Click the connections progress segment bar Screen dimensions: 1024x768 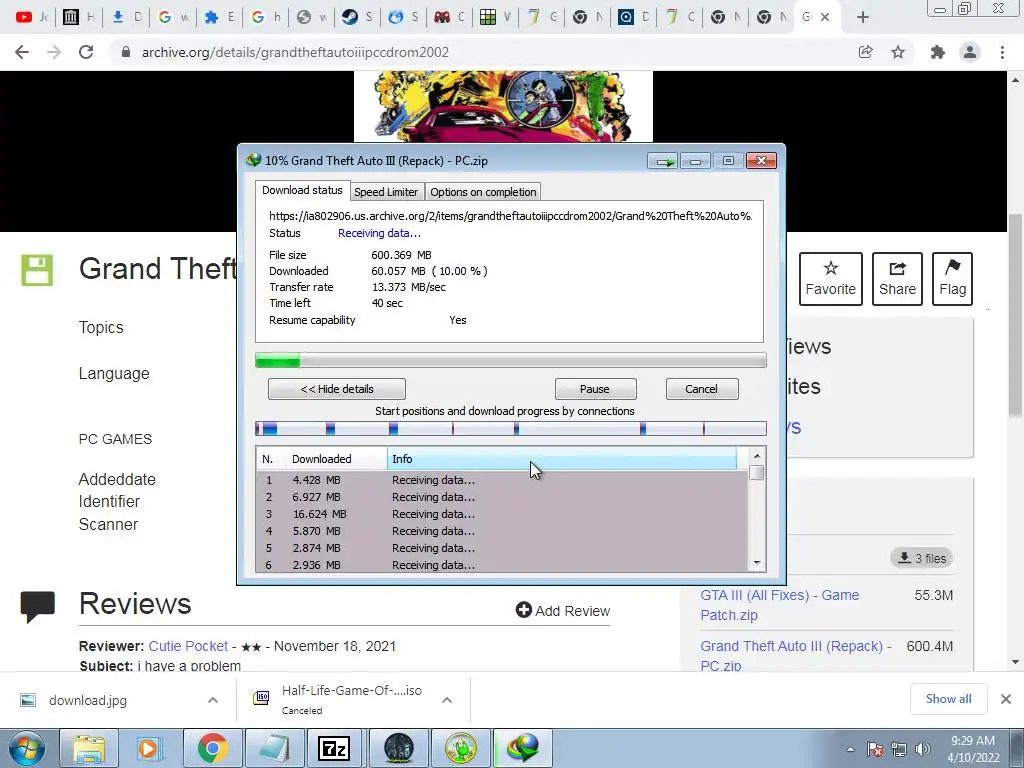[x=511, y=428]
